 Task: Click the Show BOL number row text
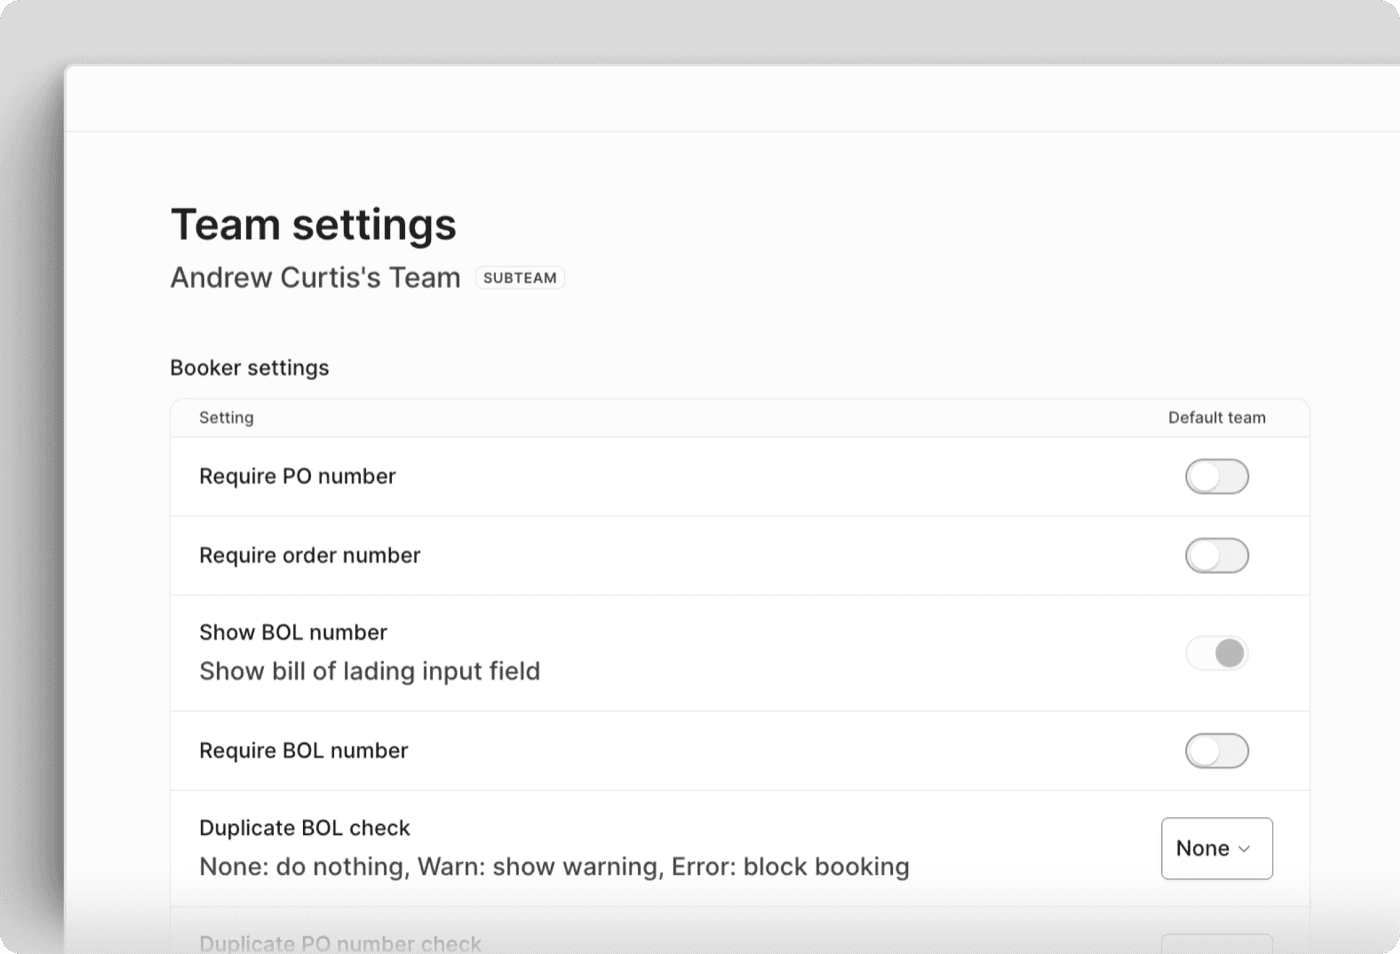tap(293, 632)
